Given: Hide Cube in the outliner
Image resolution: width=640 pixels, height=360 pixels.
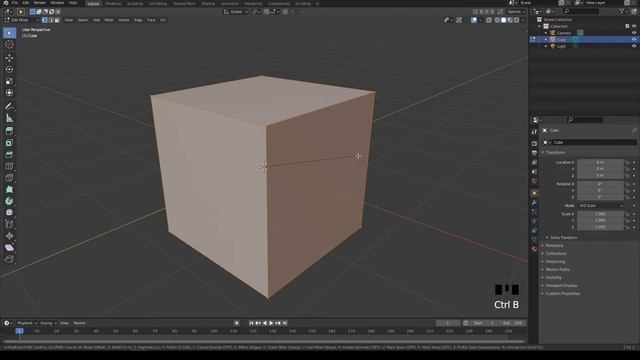Looking at the screenshot, I should [x=634, y=40].
